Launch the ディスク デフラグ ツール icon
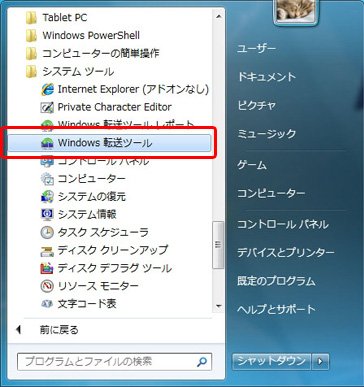The image size is (364, 387). tap(47, 268)
